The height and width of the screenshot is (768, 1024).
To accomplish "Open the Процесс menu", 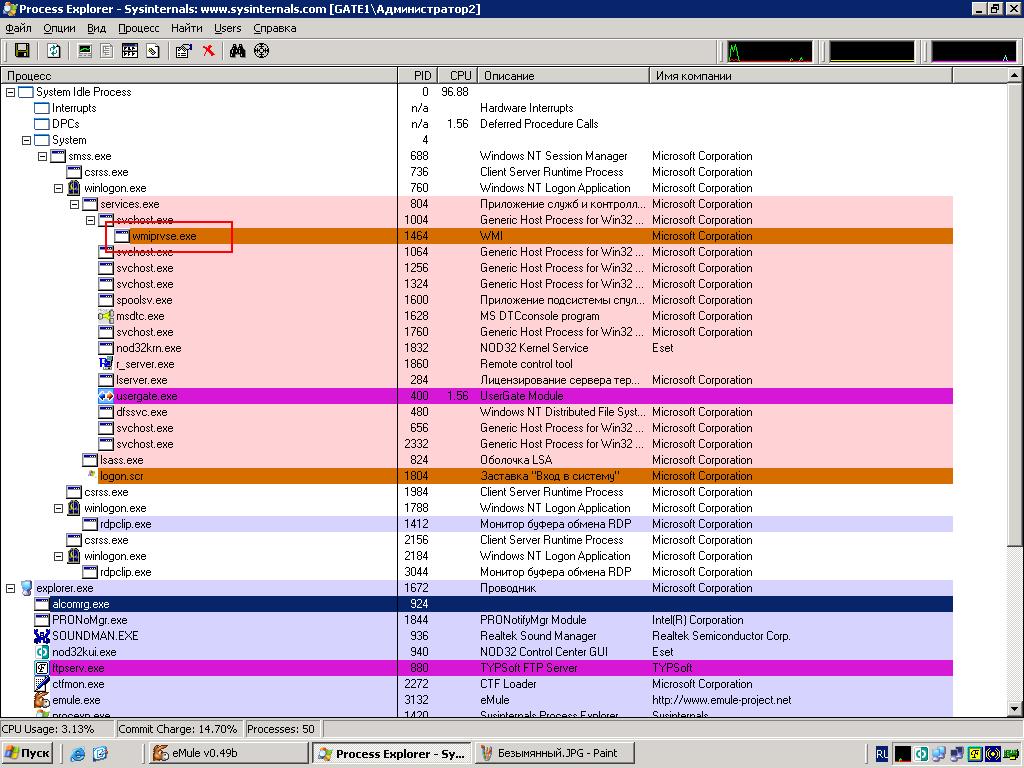I will [138, 28].
